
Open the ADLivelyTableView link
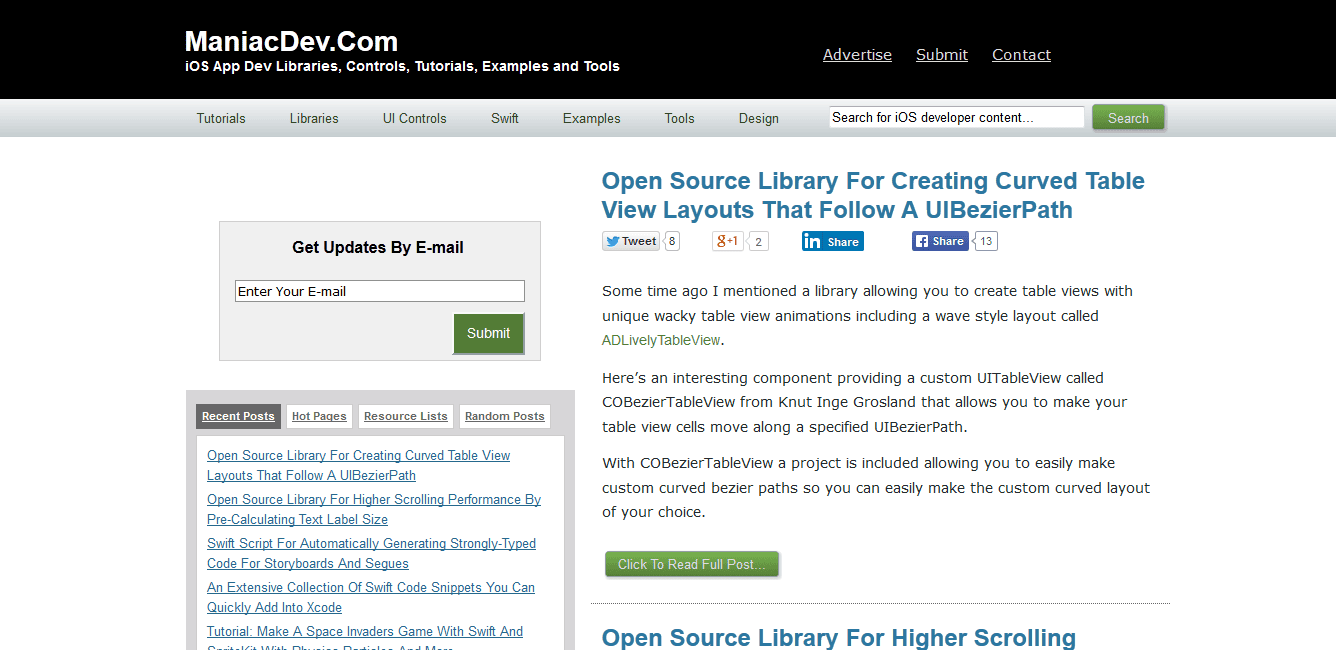tap(661, 340)
